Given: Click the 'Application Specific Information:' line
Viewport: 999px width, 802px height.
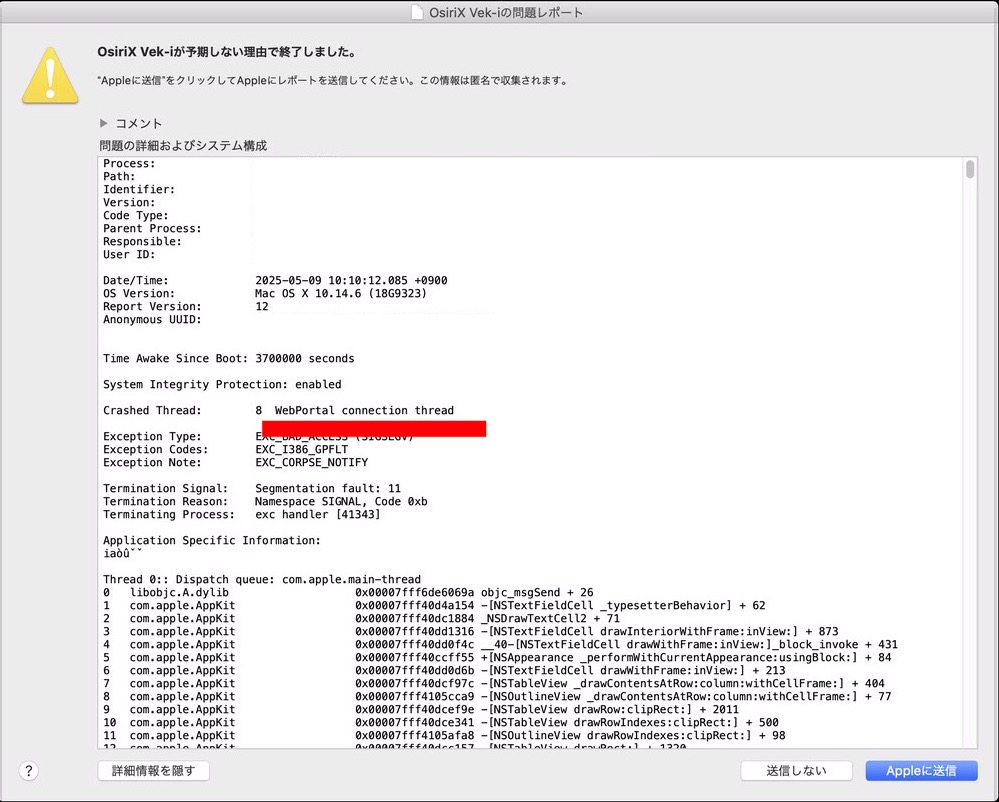Looking at the screenshot, I should 212,541.
